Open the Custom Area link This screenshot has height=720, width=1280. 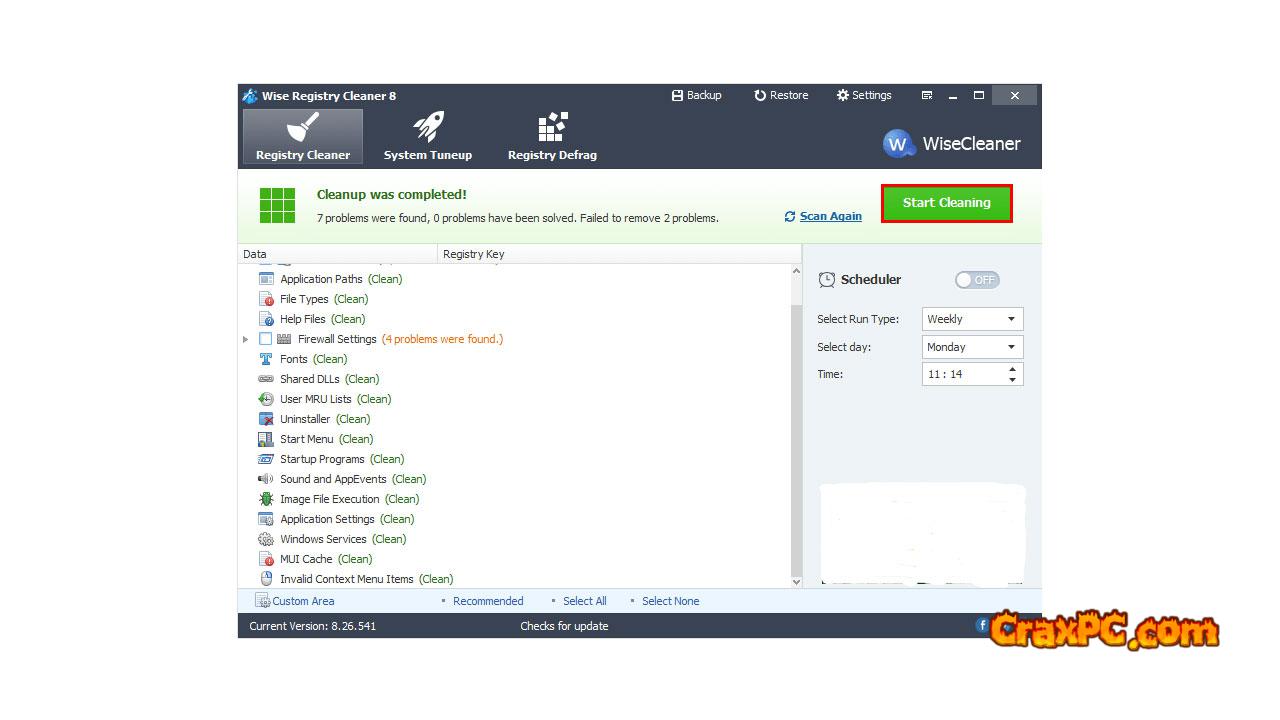point(295,601)
